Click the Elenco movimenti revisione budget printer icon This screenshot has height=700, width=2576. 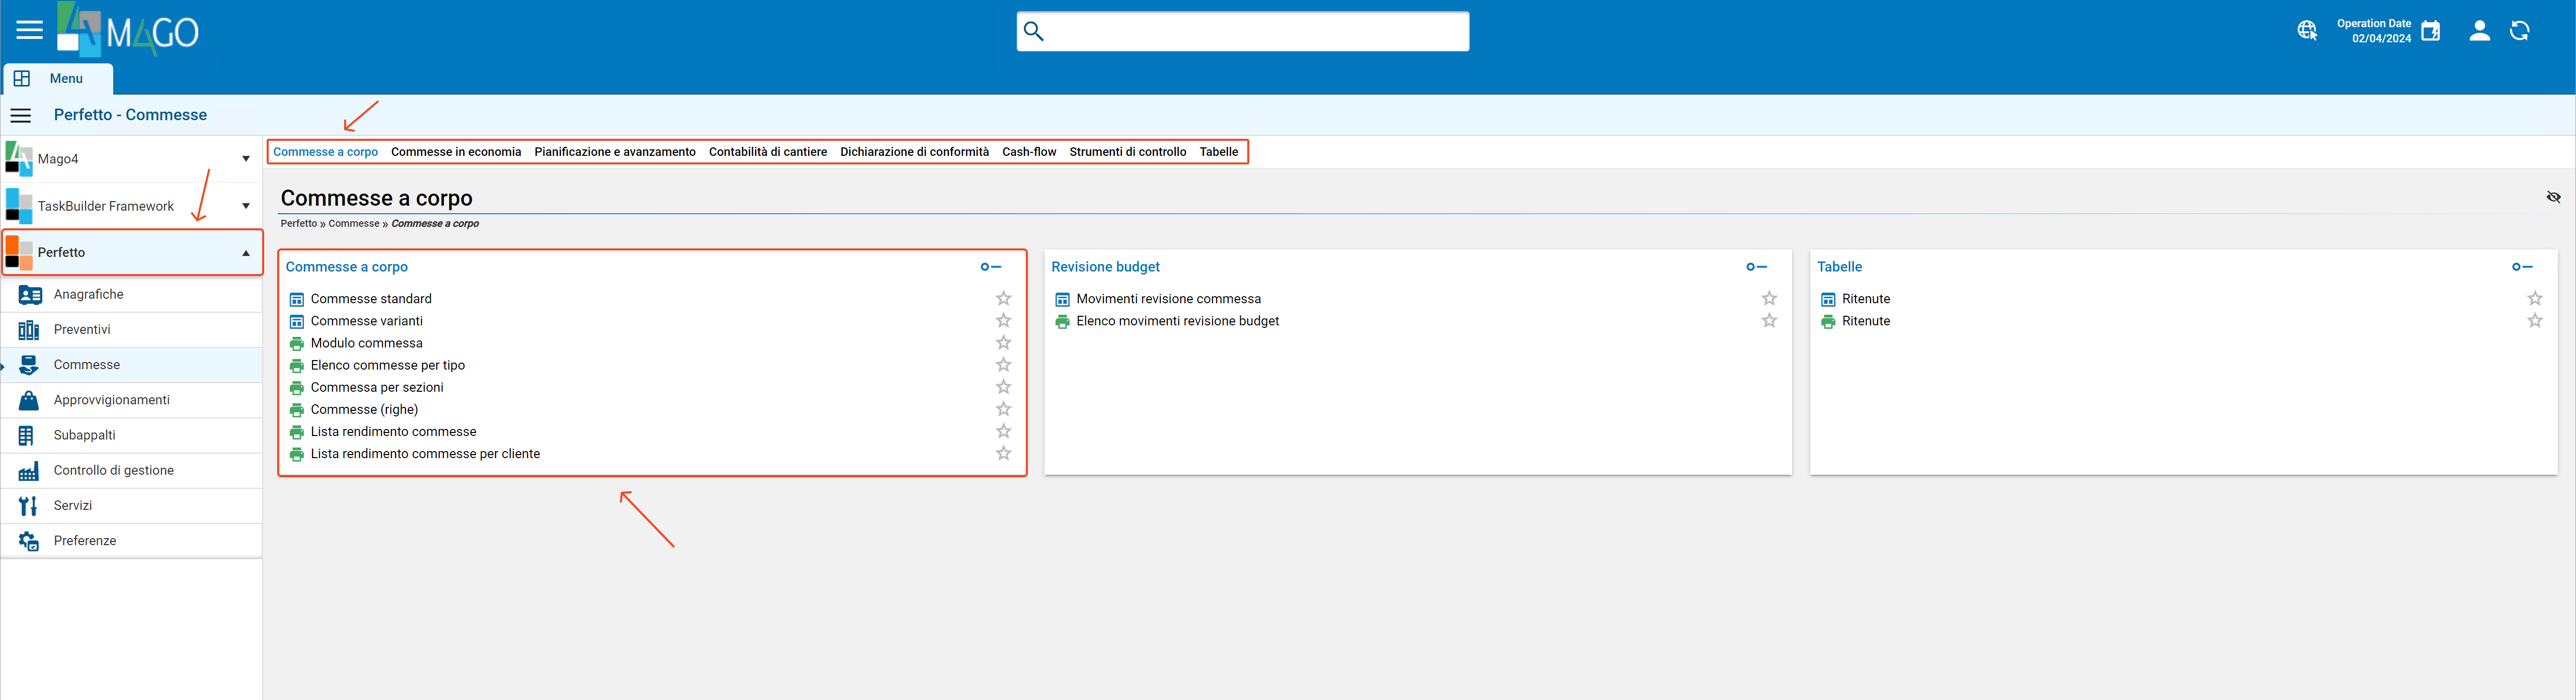click(x=1062, y=321)
